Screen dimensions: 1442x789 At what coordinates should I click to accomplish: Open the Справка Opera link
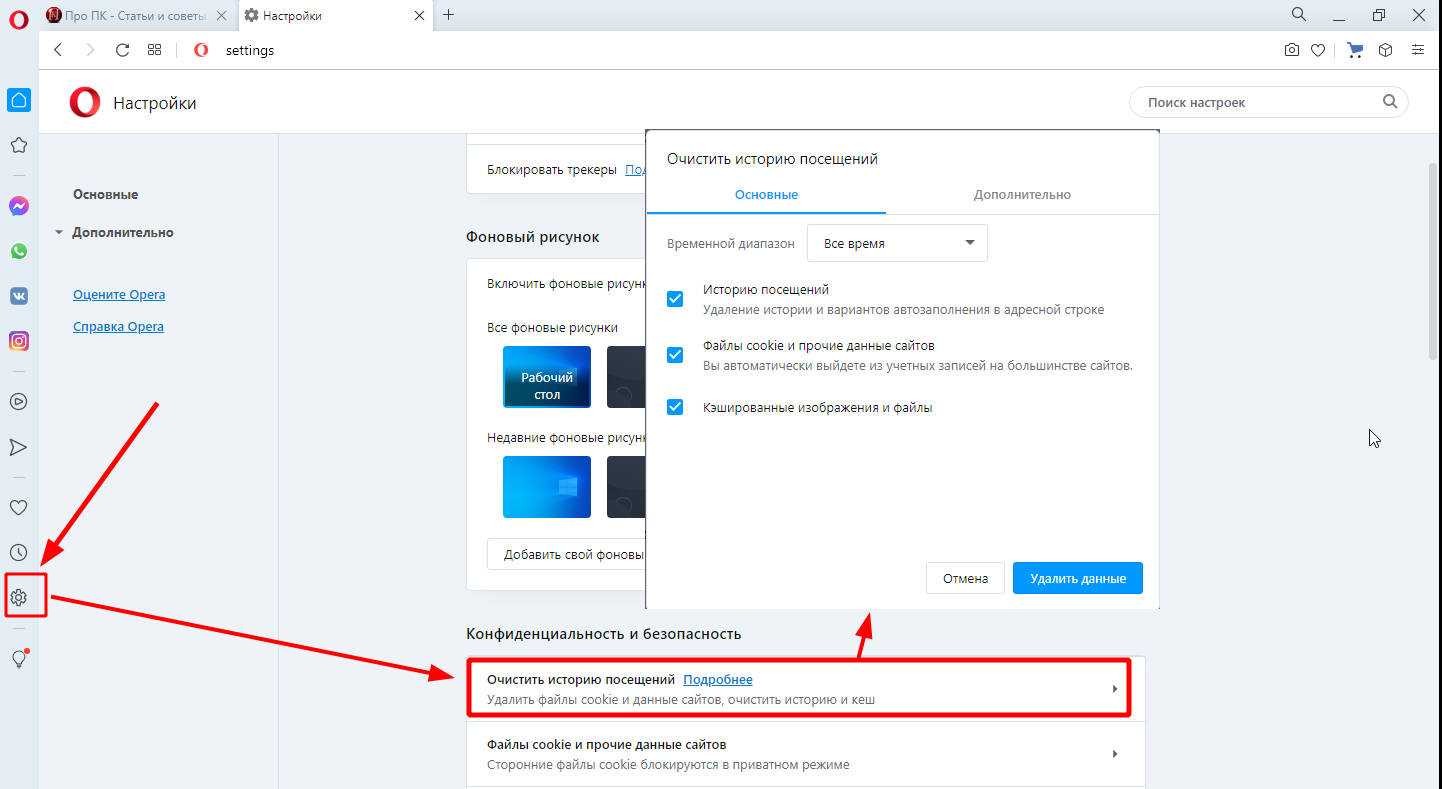point(118,326)
